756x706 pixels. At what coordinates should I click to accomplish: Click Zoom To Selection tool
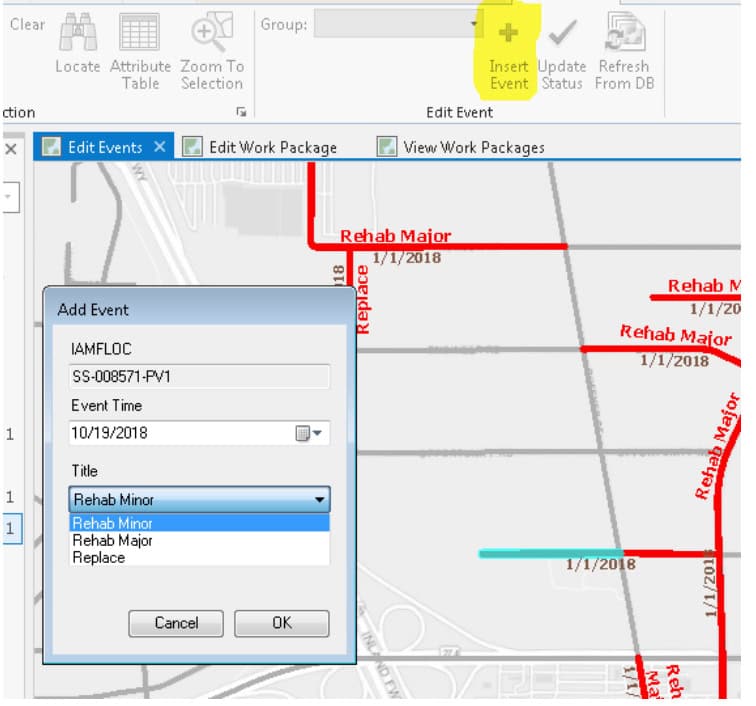tap(211, 34)
